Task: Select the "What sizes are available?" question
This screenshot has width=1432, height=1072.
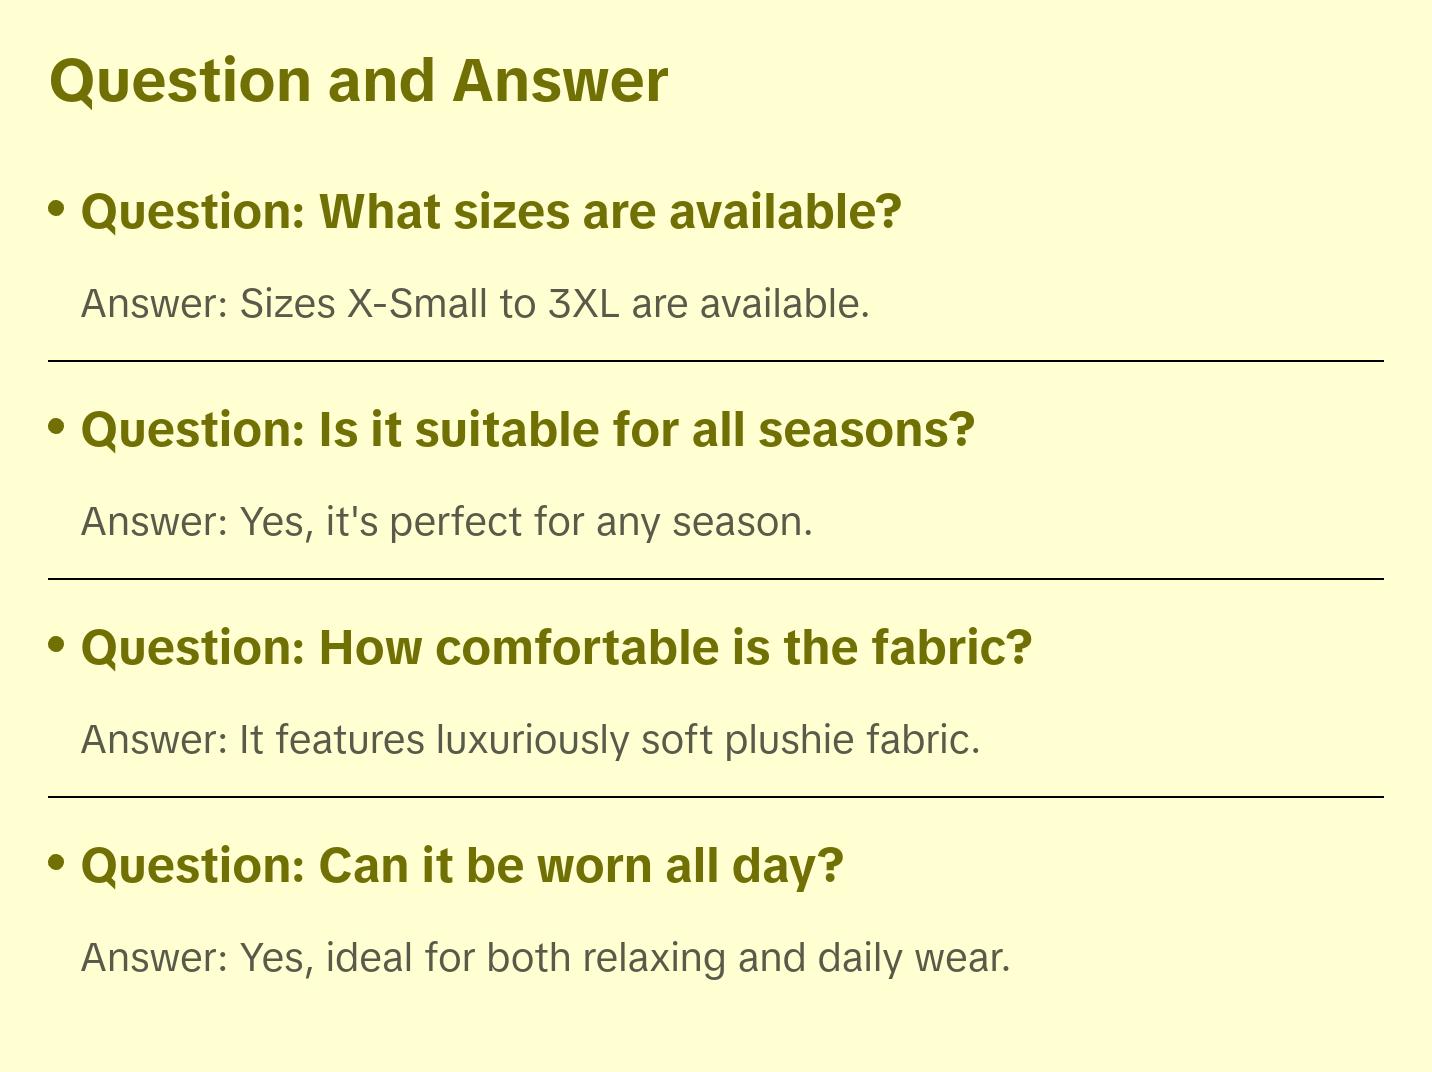Action: pos(491,212)
